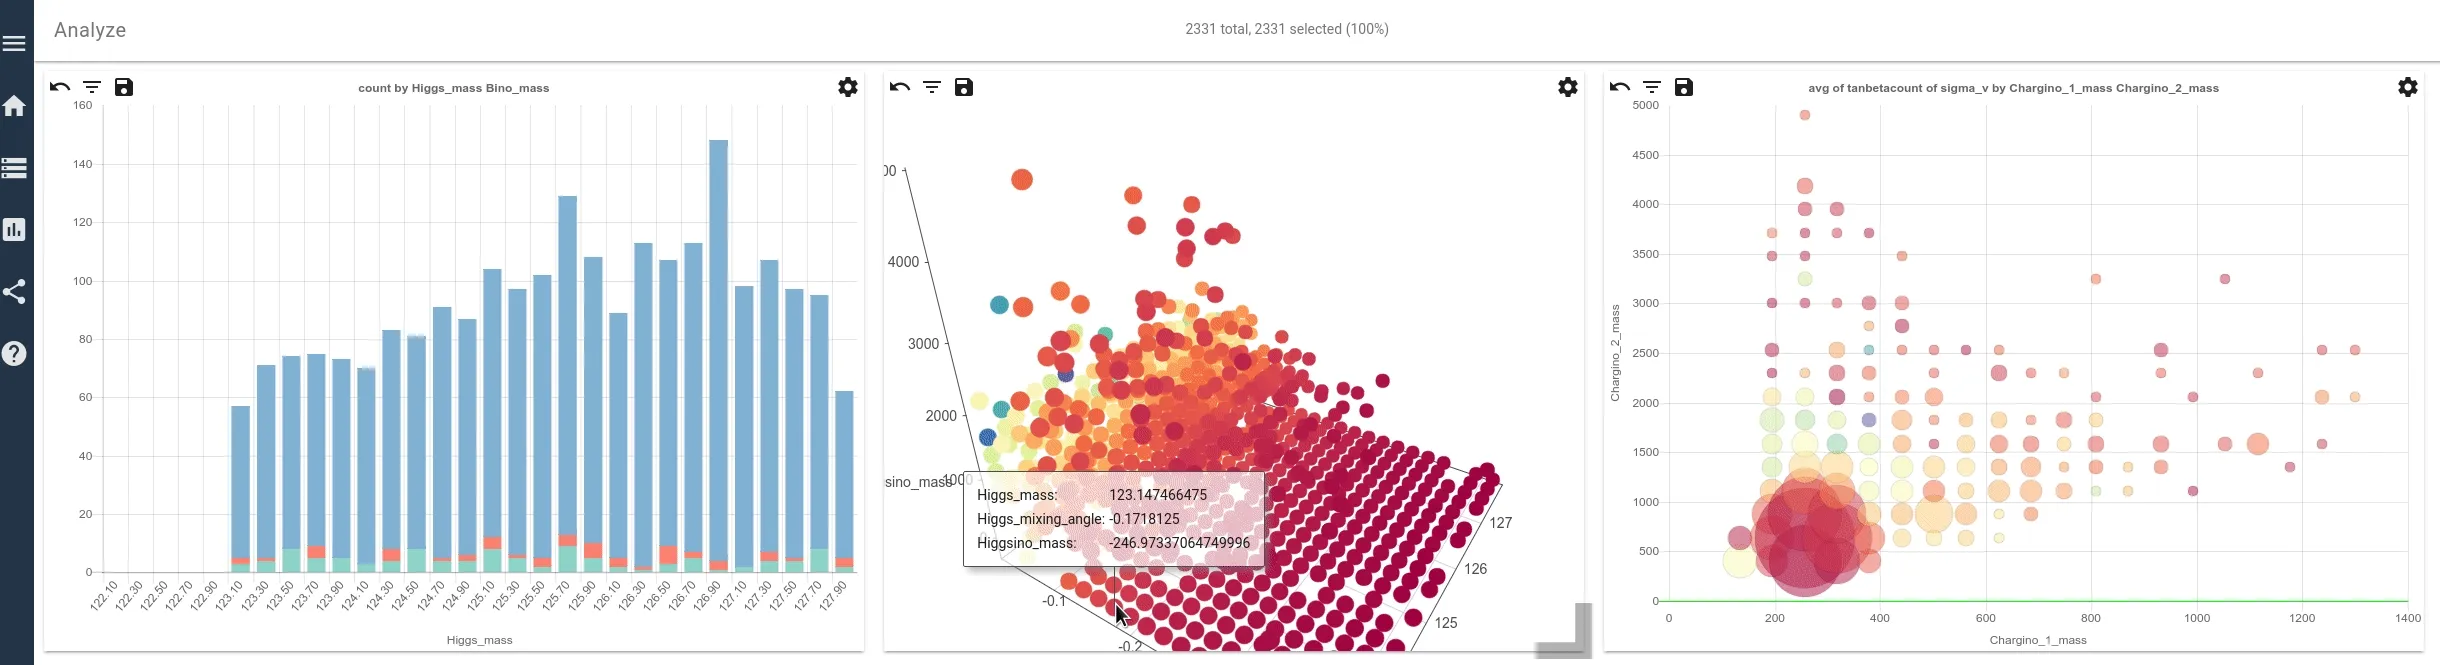Image resolution: width=2440 pixels, height=665 pixels.
Task: Open the data list view icon
Action: pyautogui.click(x=14, y=168)
